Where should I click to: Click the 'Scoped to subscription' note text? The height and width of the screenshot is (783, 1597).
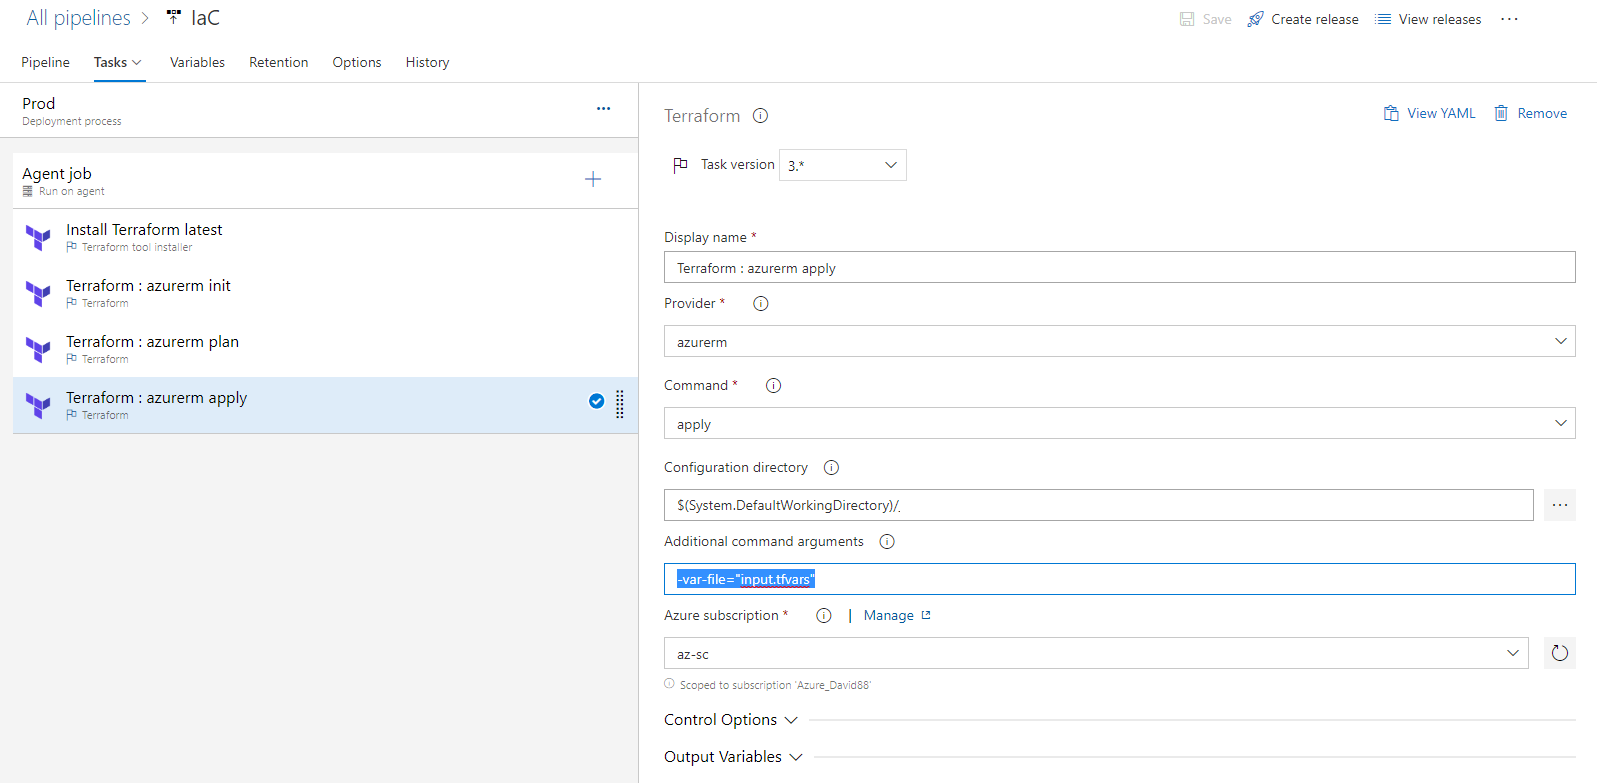(775, 685)
